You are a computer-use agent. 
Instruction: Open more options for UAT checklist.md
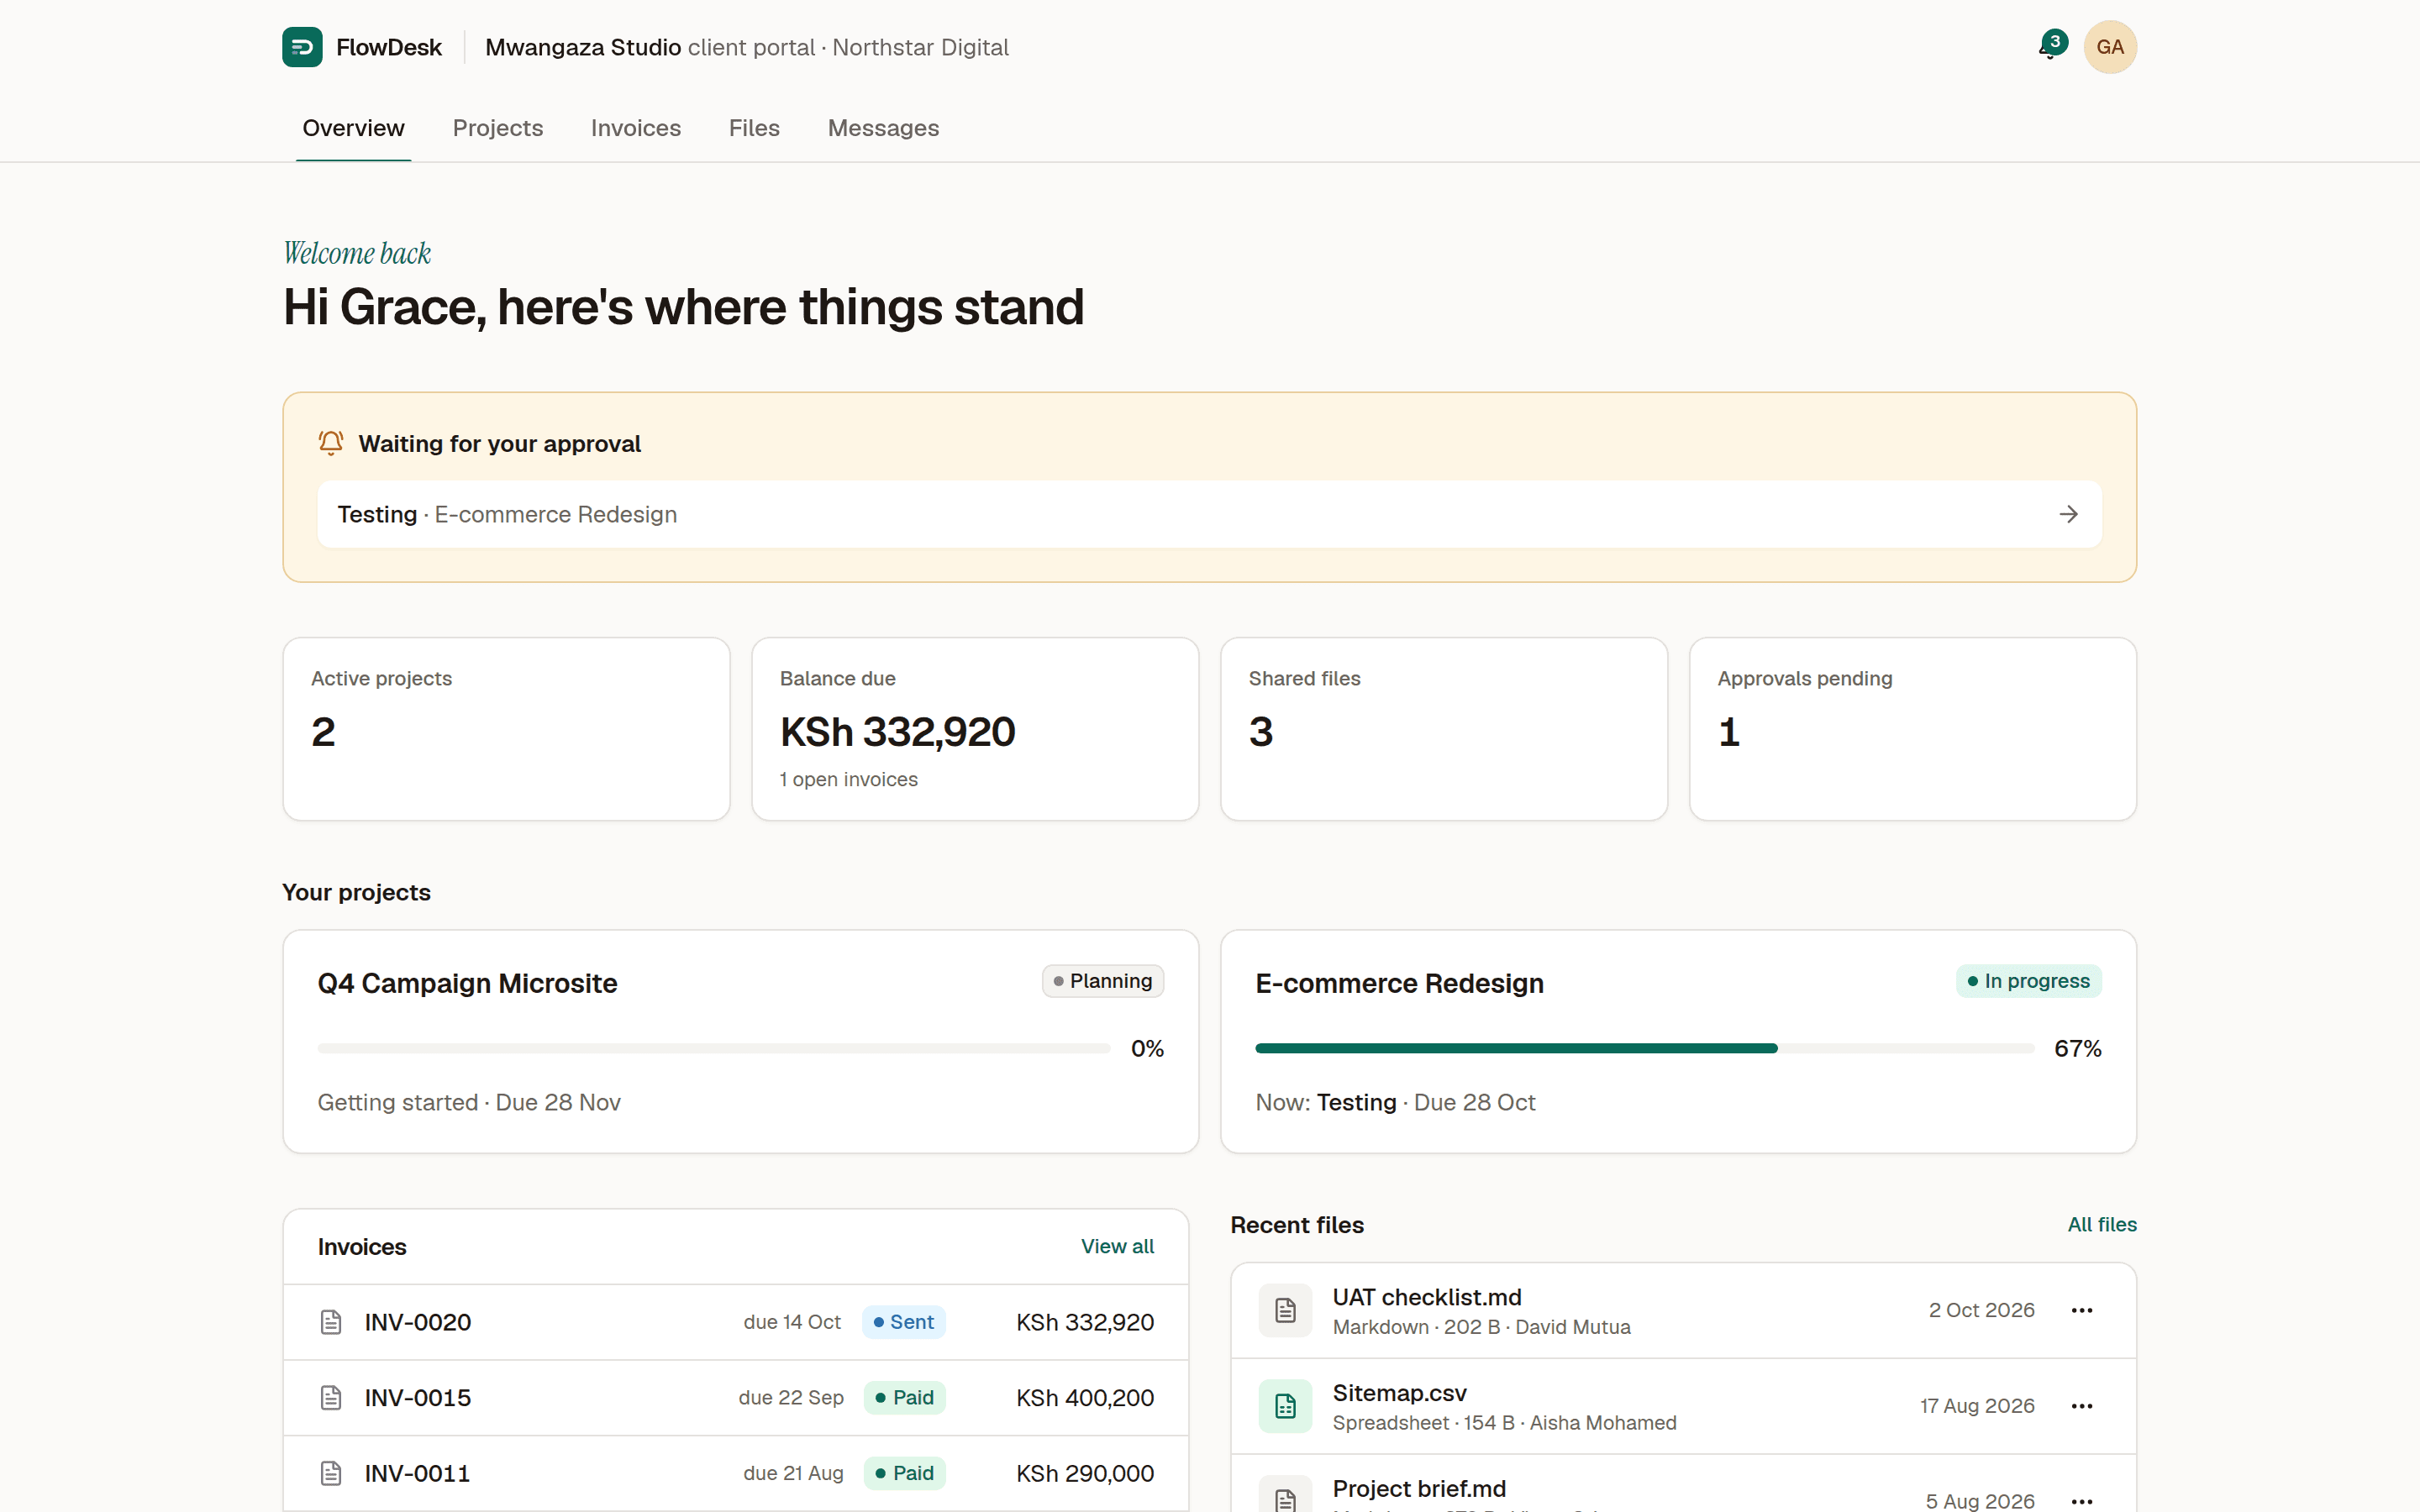[2082, 1310]
